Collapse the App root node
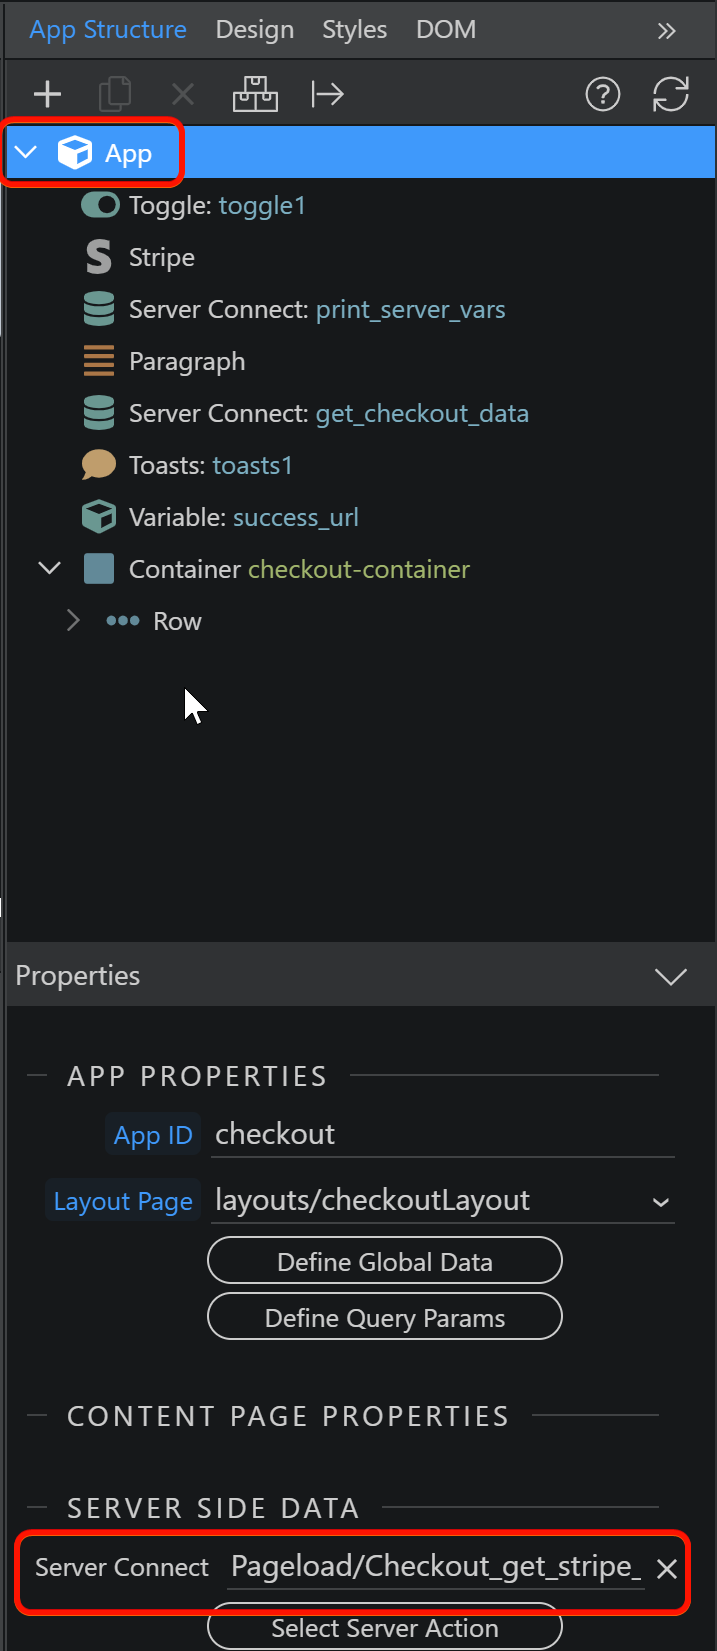The height and width of the screenshot is (1651, 717). [x=27, y=153]
